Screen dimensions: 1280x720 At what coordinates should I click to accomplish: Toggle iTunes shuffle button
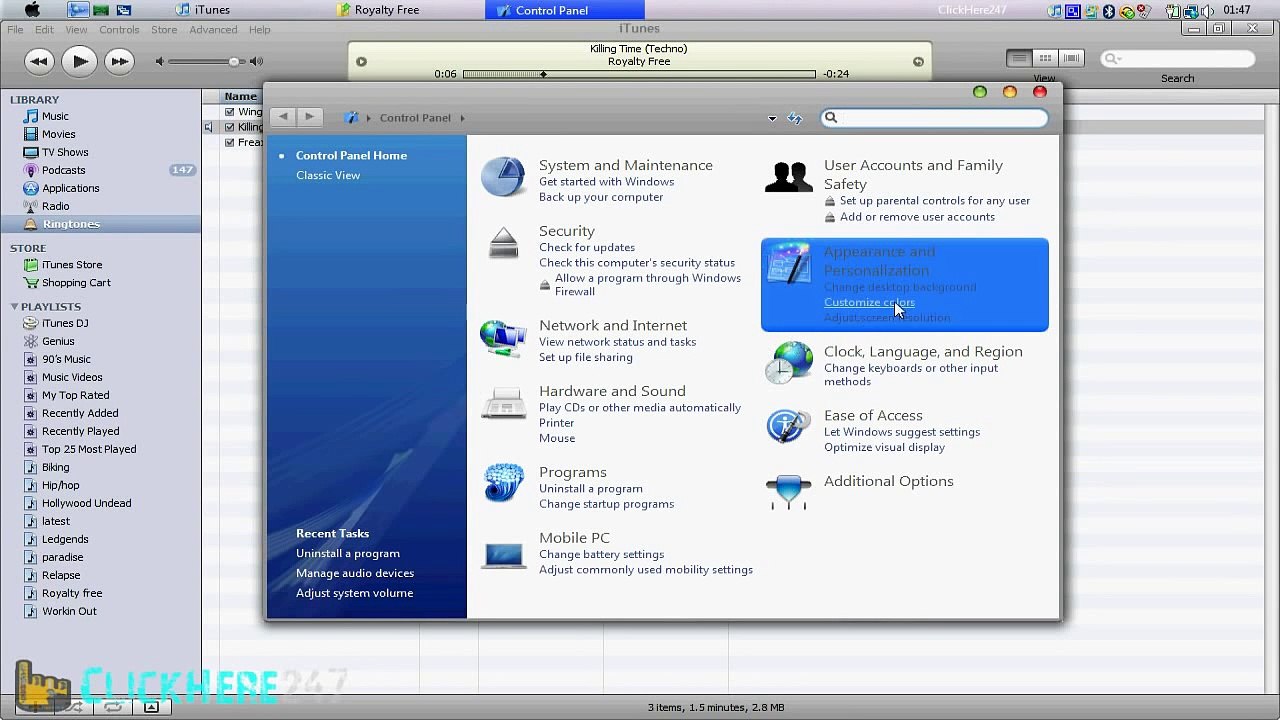pyautogui.click(x=76, y=707)
